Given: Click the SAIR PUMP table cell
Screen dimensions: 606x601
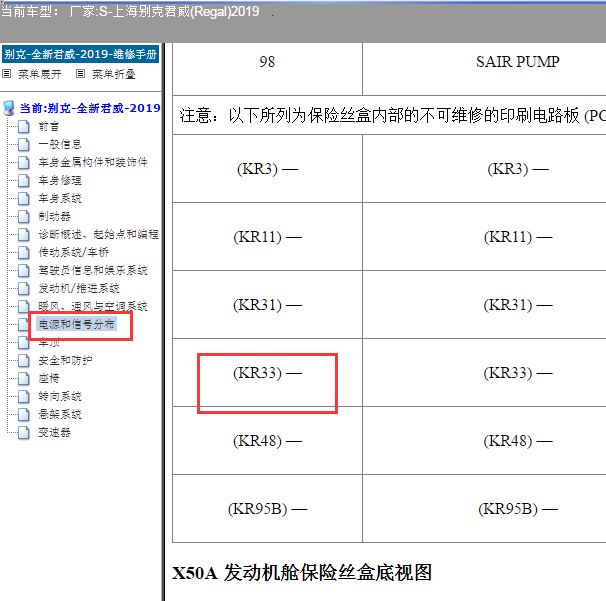Looking at the screenshot, I should (x=484, y=69).
